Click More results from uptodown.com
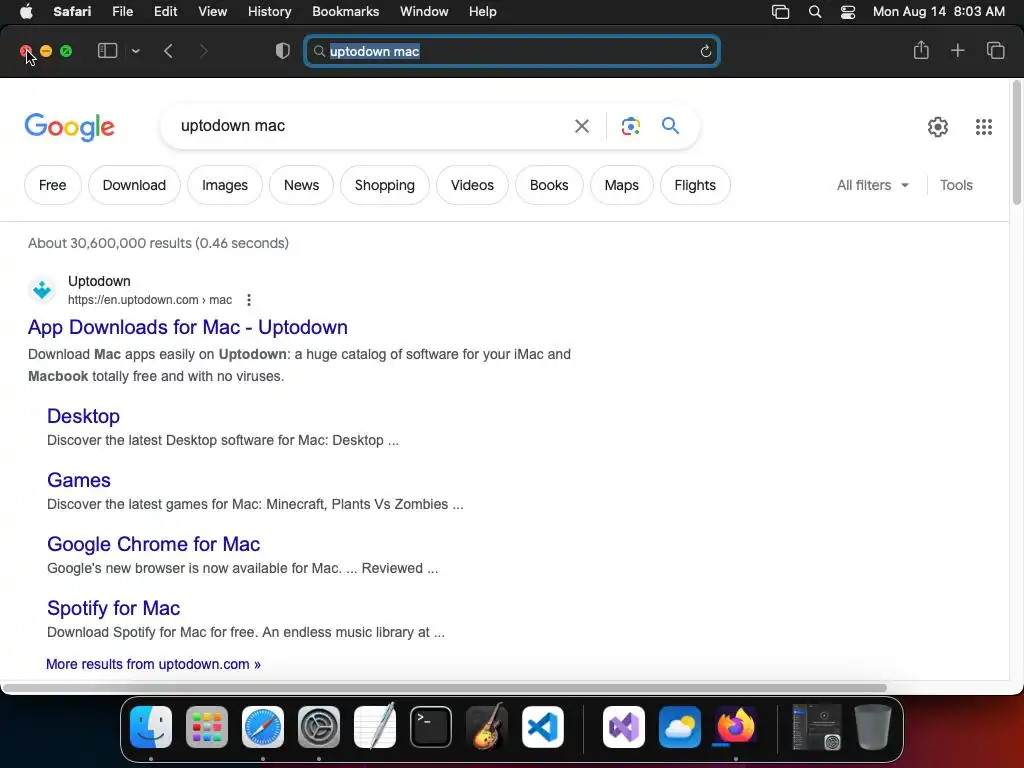This screenshot has width=1024, height=768. coord(153,664)
